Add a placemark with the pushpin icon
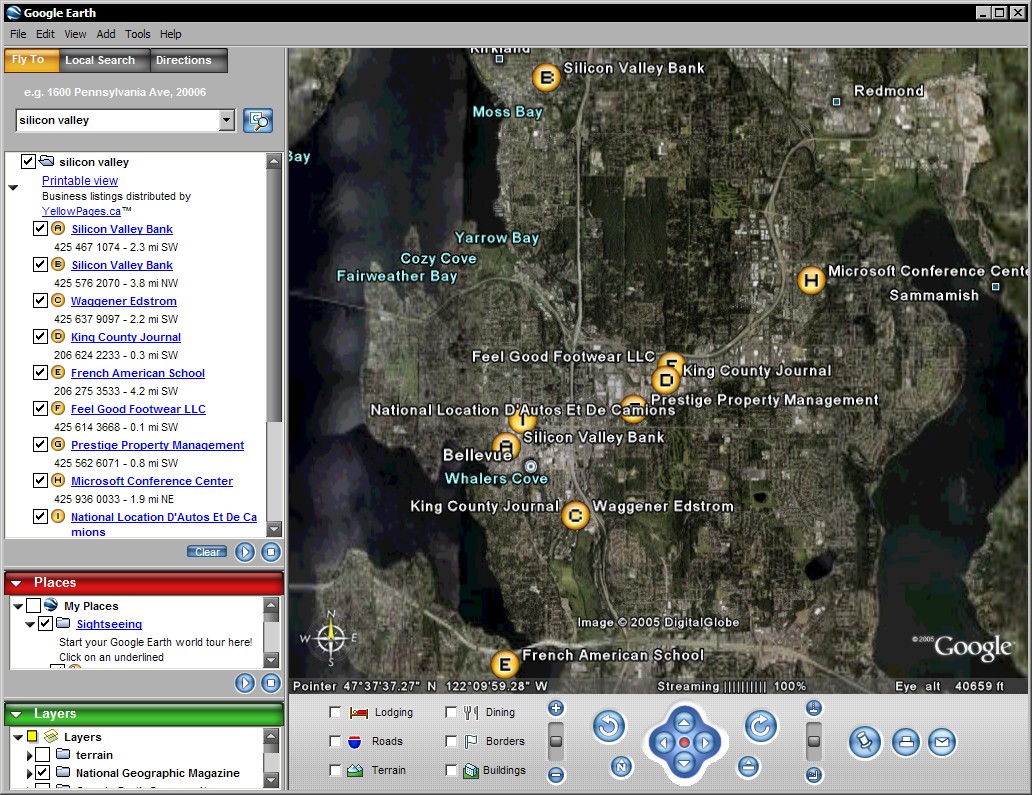 pos(864,742)
